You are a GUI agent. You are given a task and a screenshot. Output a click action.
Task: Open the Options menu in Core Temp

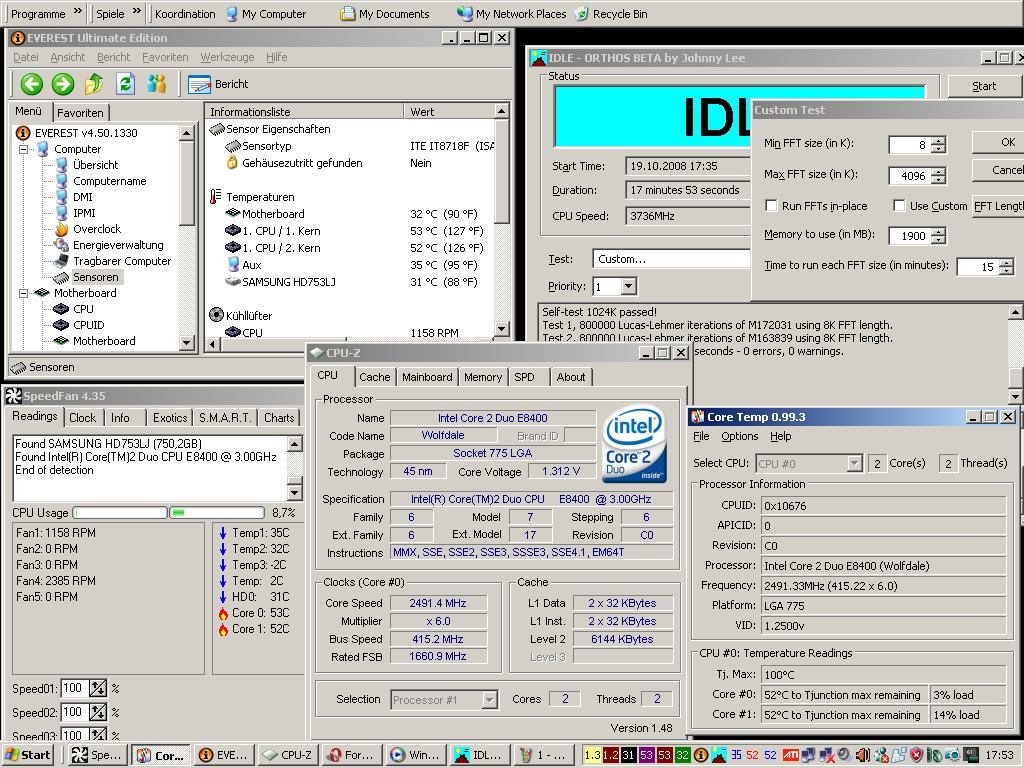point(739,436)
